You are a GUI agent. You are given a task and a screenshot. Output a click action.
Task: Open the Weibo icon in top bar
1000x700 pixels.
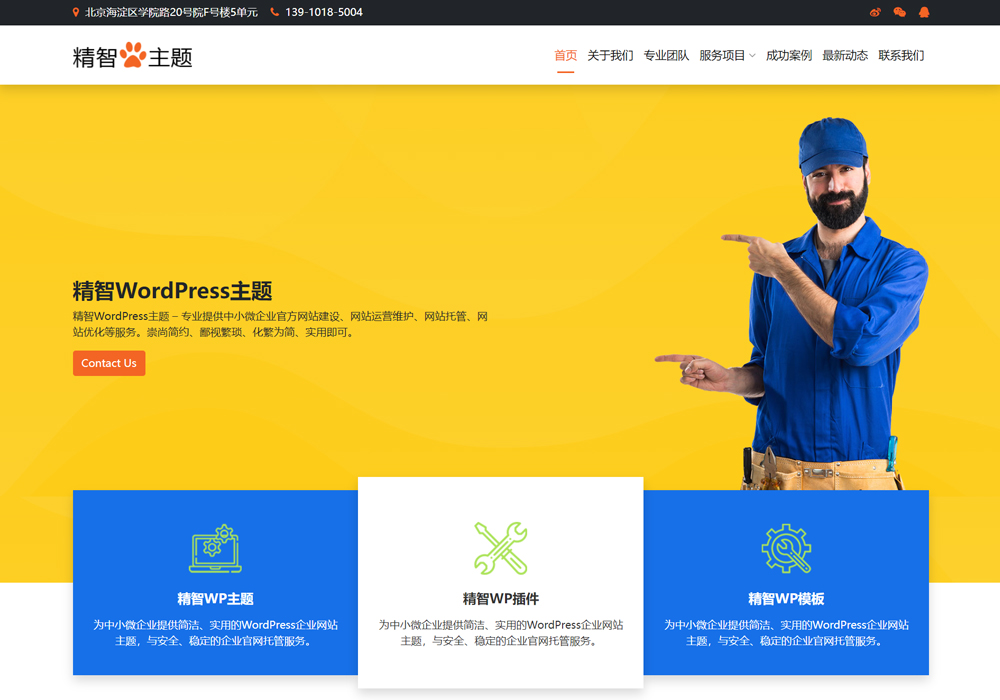[875, 12]
